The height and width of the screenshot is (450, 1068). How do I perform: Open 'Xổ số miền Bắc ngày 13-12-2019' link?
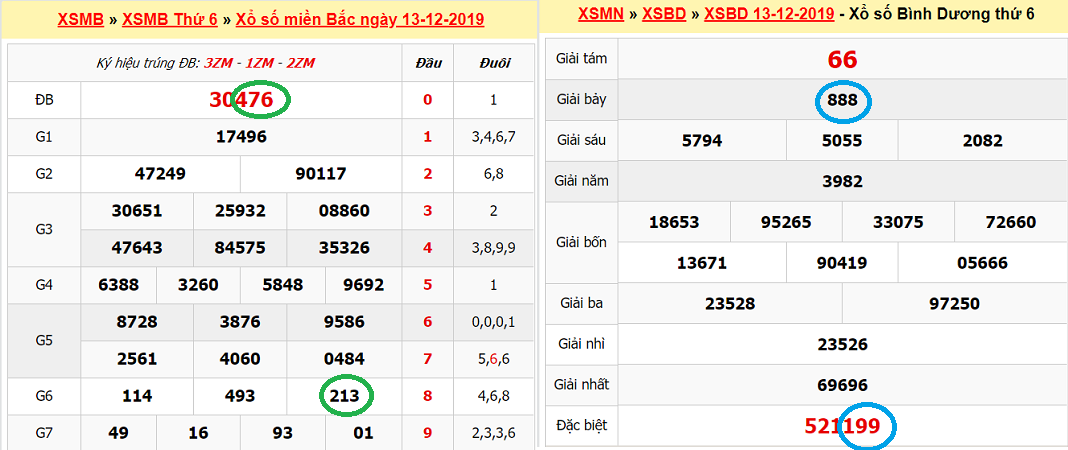pyautogui.click(x=360, y=19)
